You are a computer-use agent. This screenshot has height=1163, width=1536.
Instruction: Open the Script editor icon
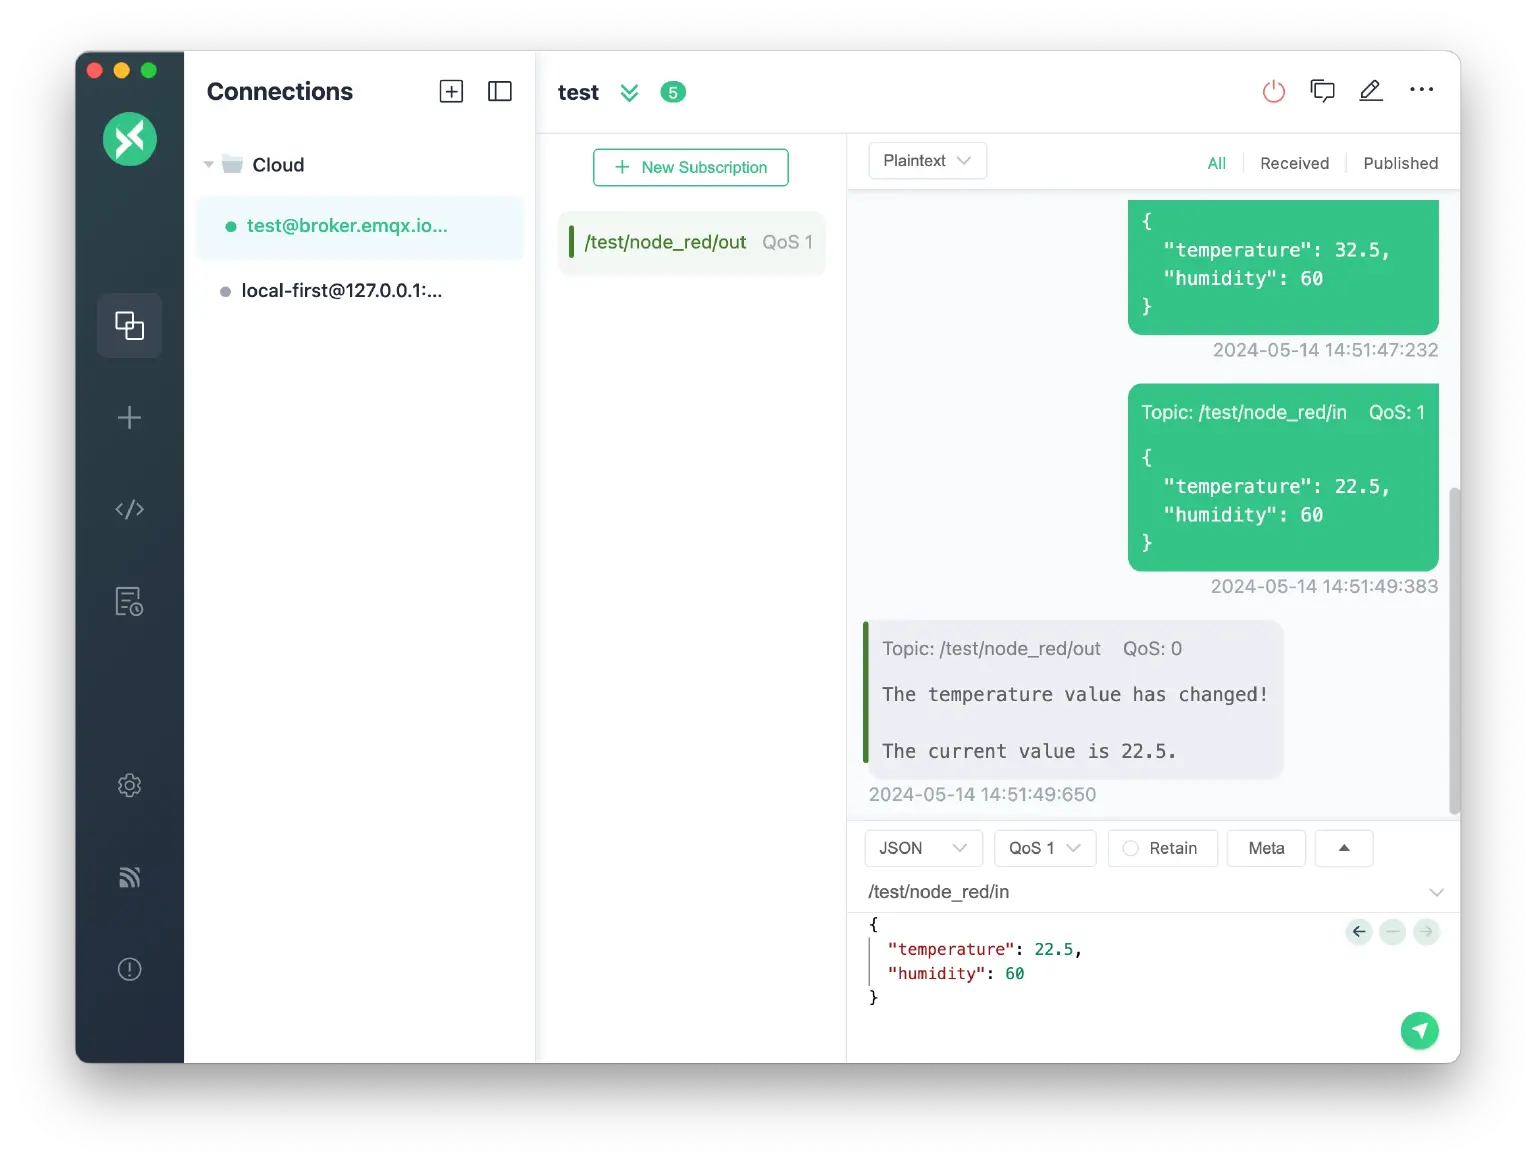(x=129, y=509)
